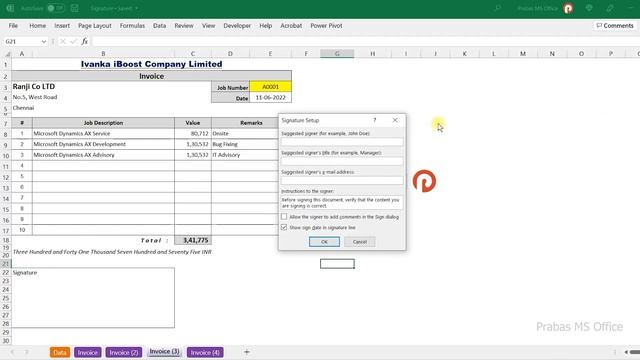Open the file name dropdown in title bar
This screenshot has height=360, width=640.
coord(137,8)
